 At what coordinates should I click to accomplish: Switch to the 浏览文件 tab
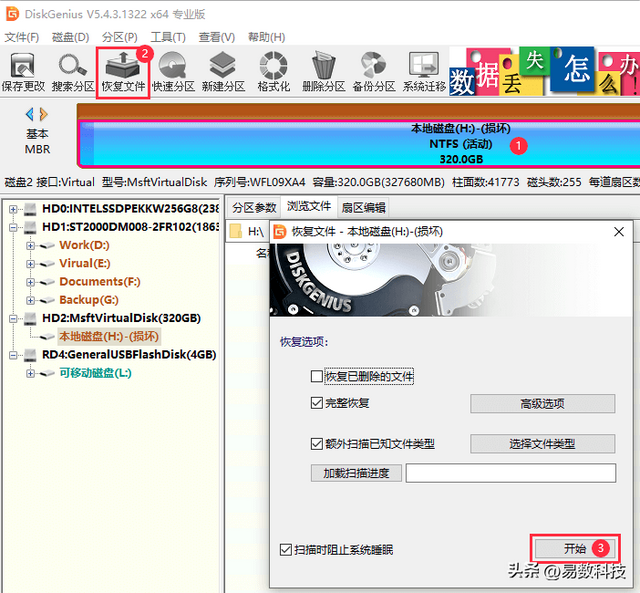click(x=309, y=207)
